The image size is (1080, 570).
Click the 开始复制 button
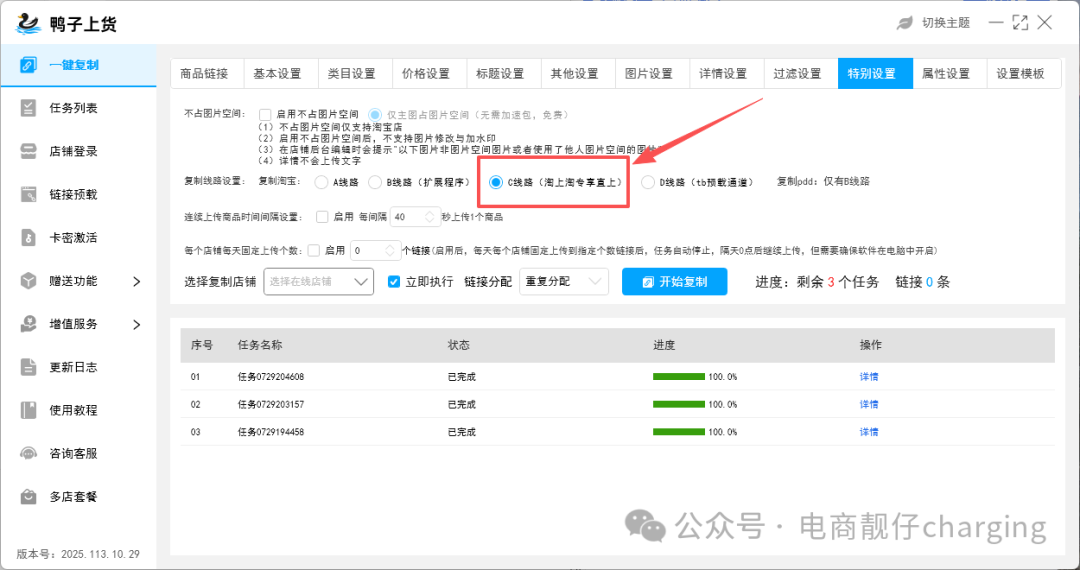[x=674, y=282]
